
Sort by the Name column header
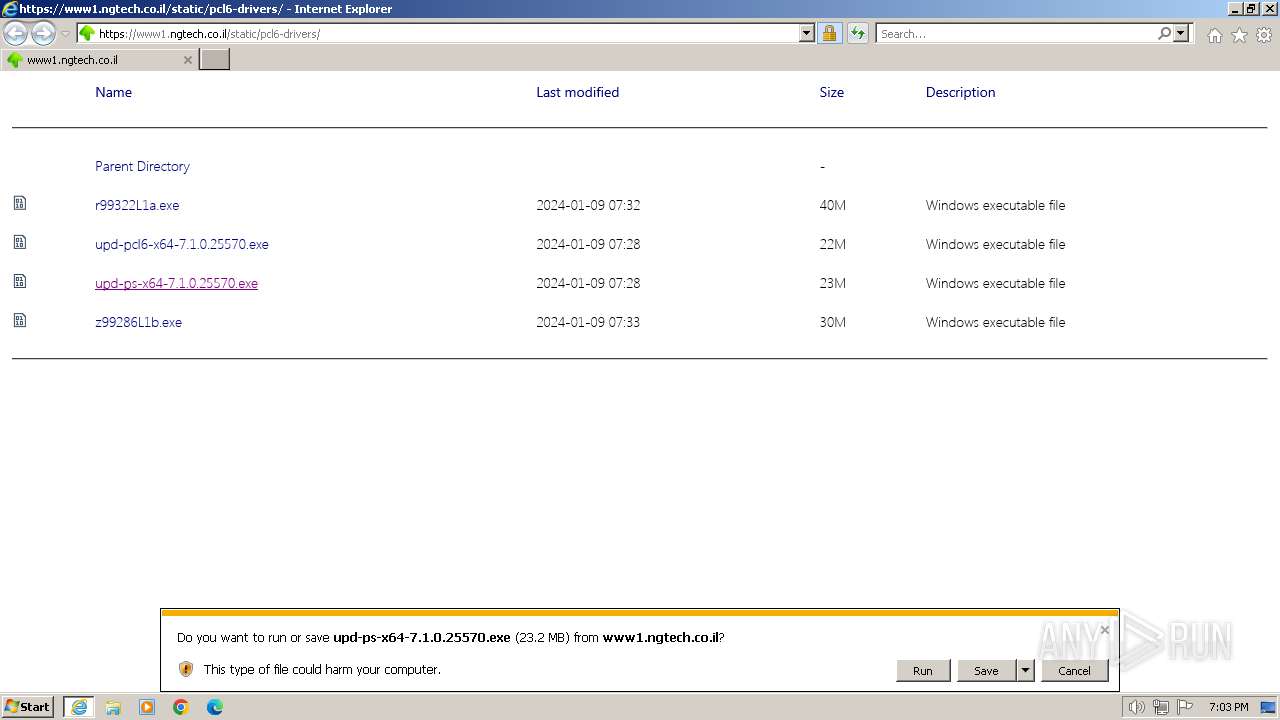pos(113,92)
